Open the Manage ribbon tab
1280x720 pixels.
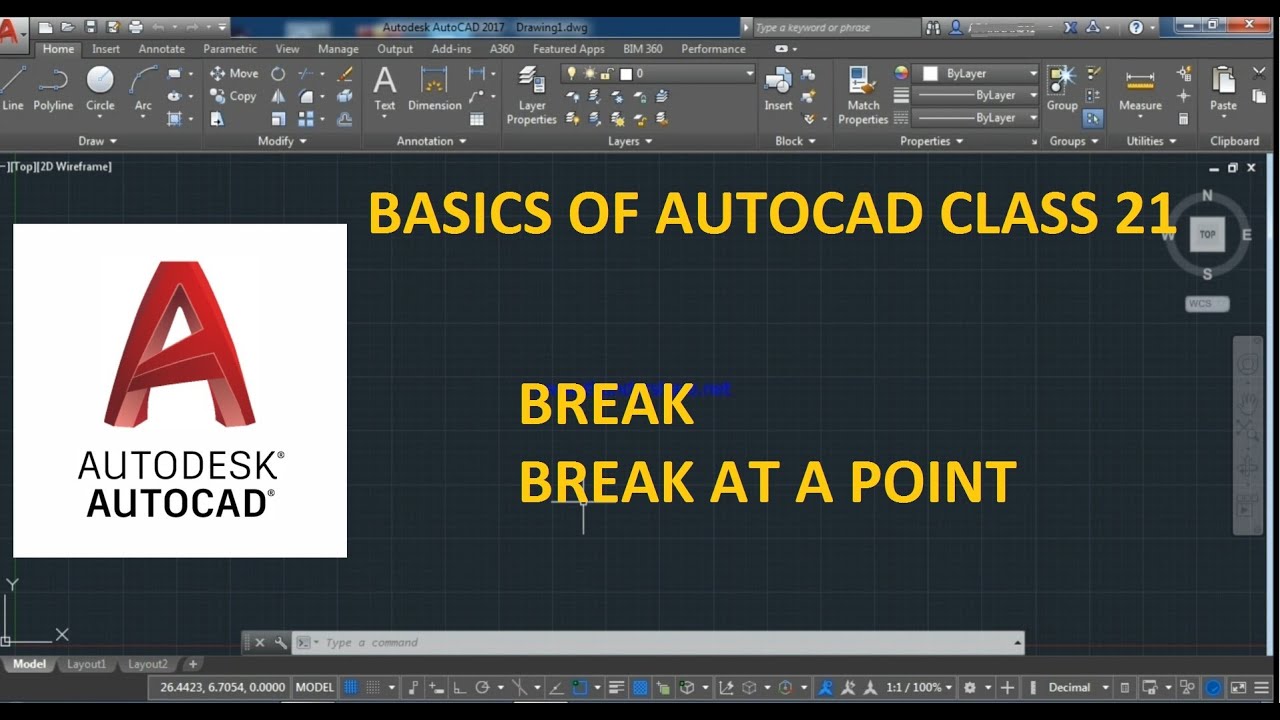(x=338, y=49)
